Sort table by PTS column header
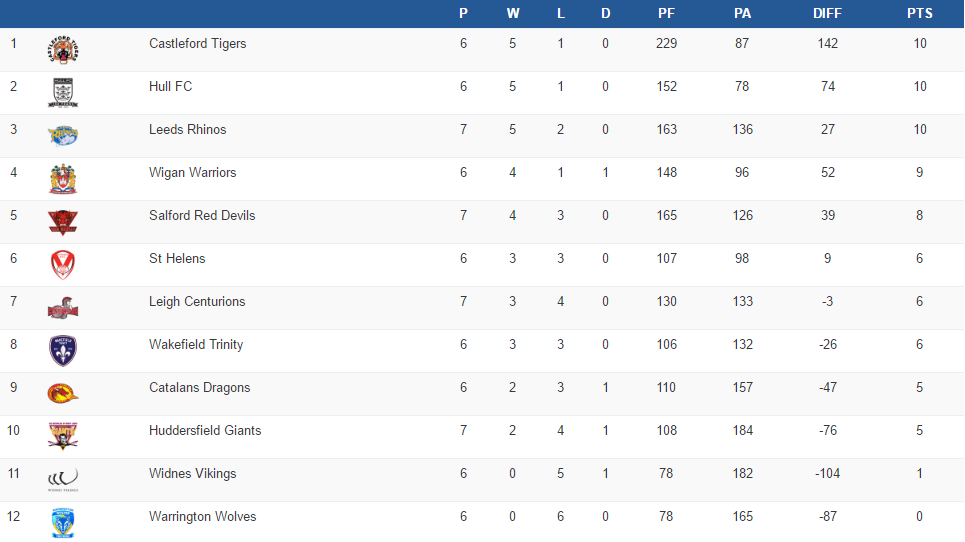This screenshot has width=965, height=542. click(x=920, y=13)
